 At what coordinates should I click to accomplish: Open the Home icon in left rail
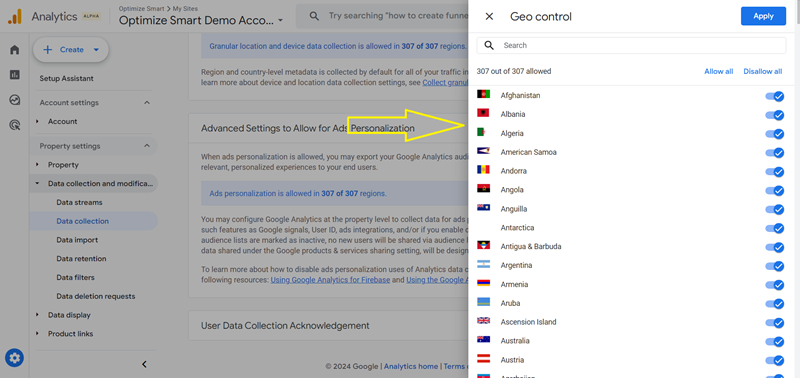[x=14, y=49]
